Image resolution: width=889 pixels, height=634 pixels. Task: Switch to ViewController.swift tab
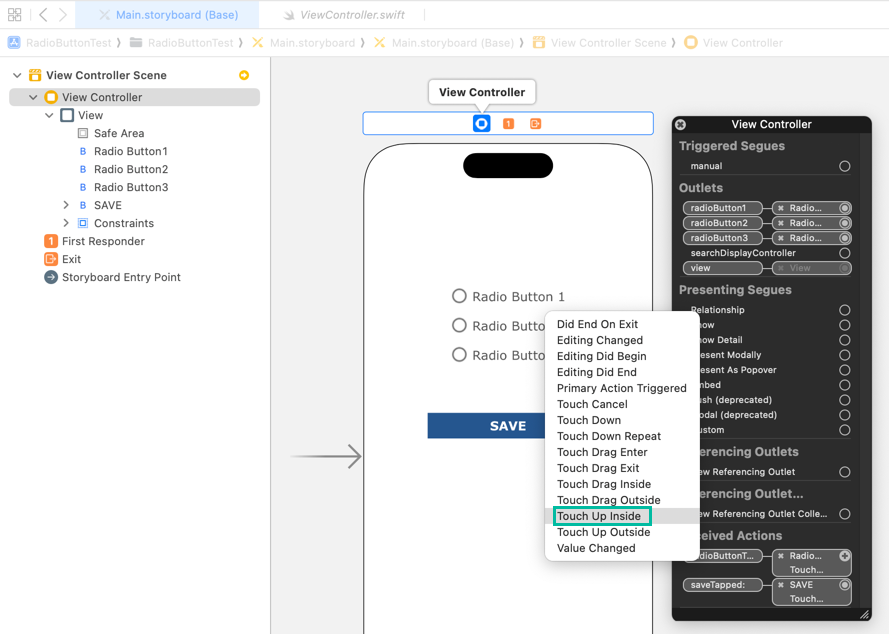[350, 15]
